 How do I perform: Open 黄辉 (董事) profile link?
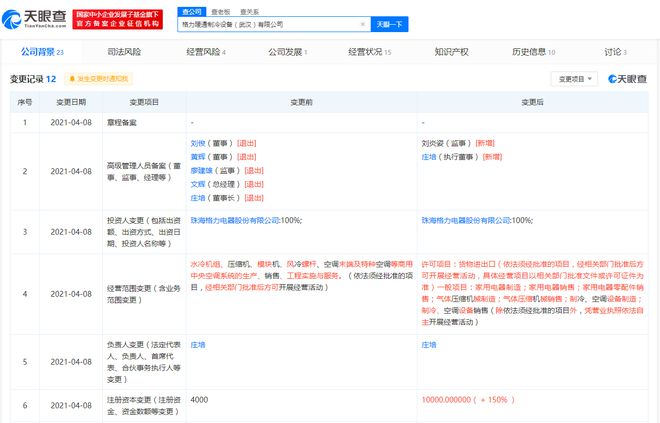(x=198, y=157)
